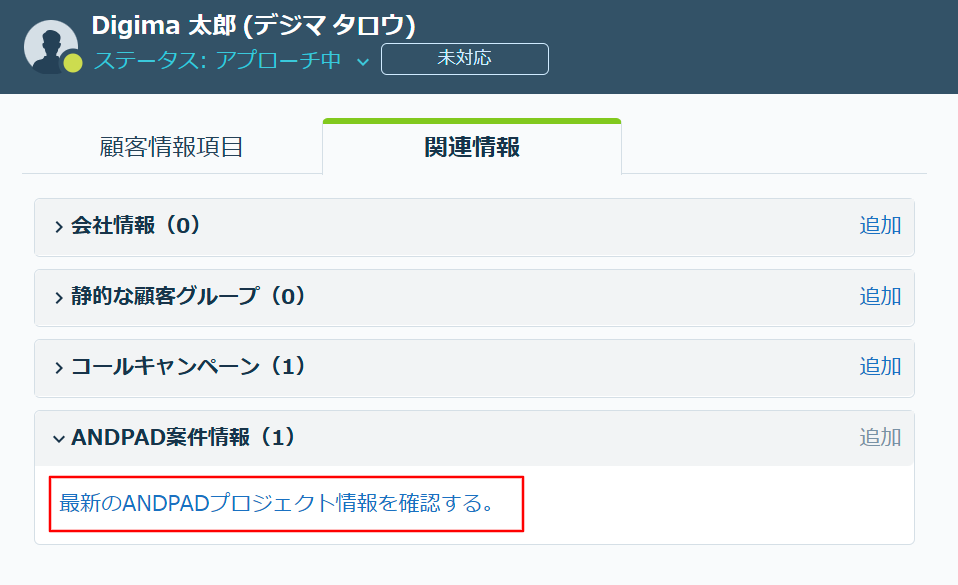Click the customer avatar profile icon
Viewport: 958px width, 585px height.
point(51,47)
